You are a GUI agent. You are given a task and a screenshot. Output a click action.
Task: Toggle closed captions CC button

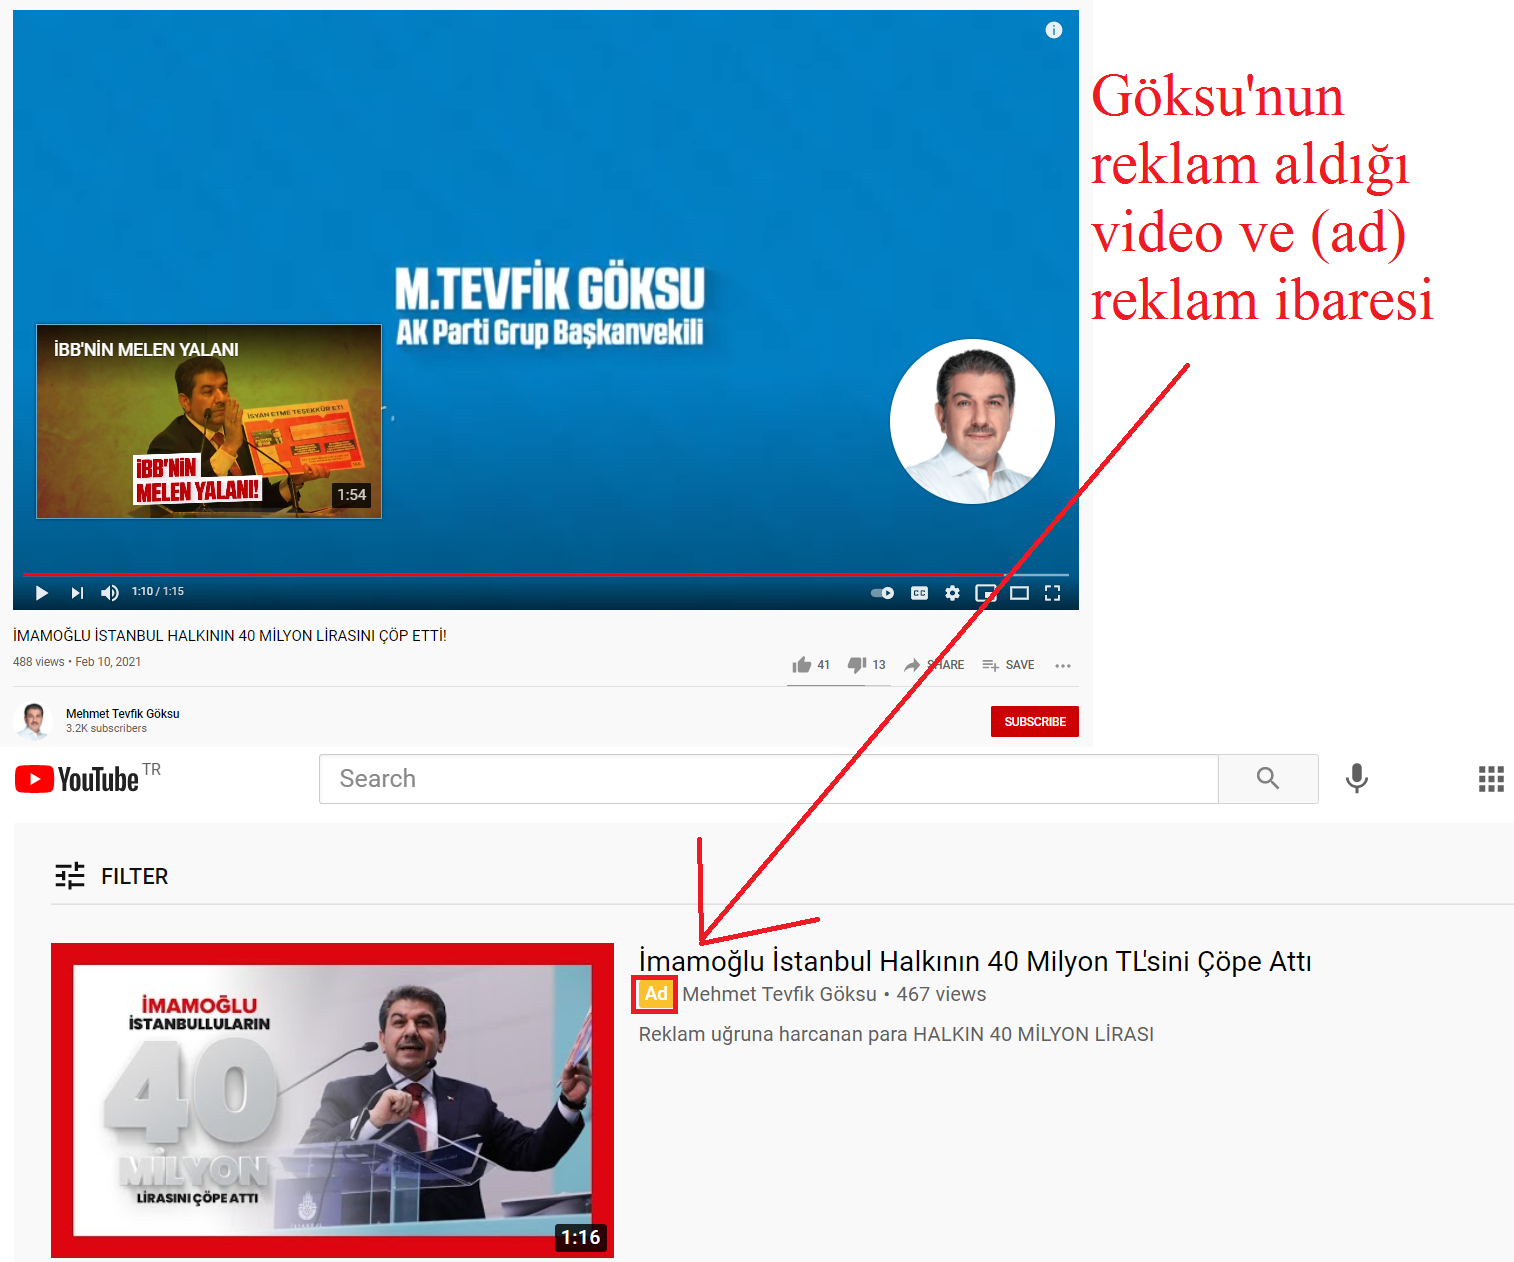(919, 593)
